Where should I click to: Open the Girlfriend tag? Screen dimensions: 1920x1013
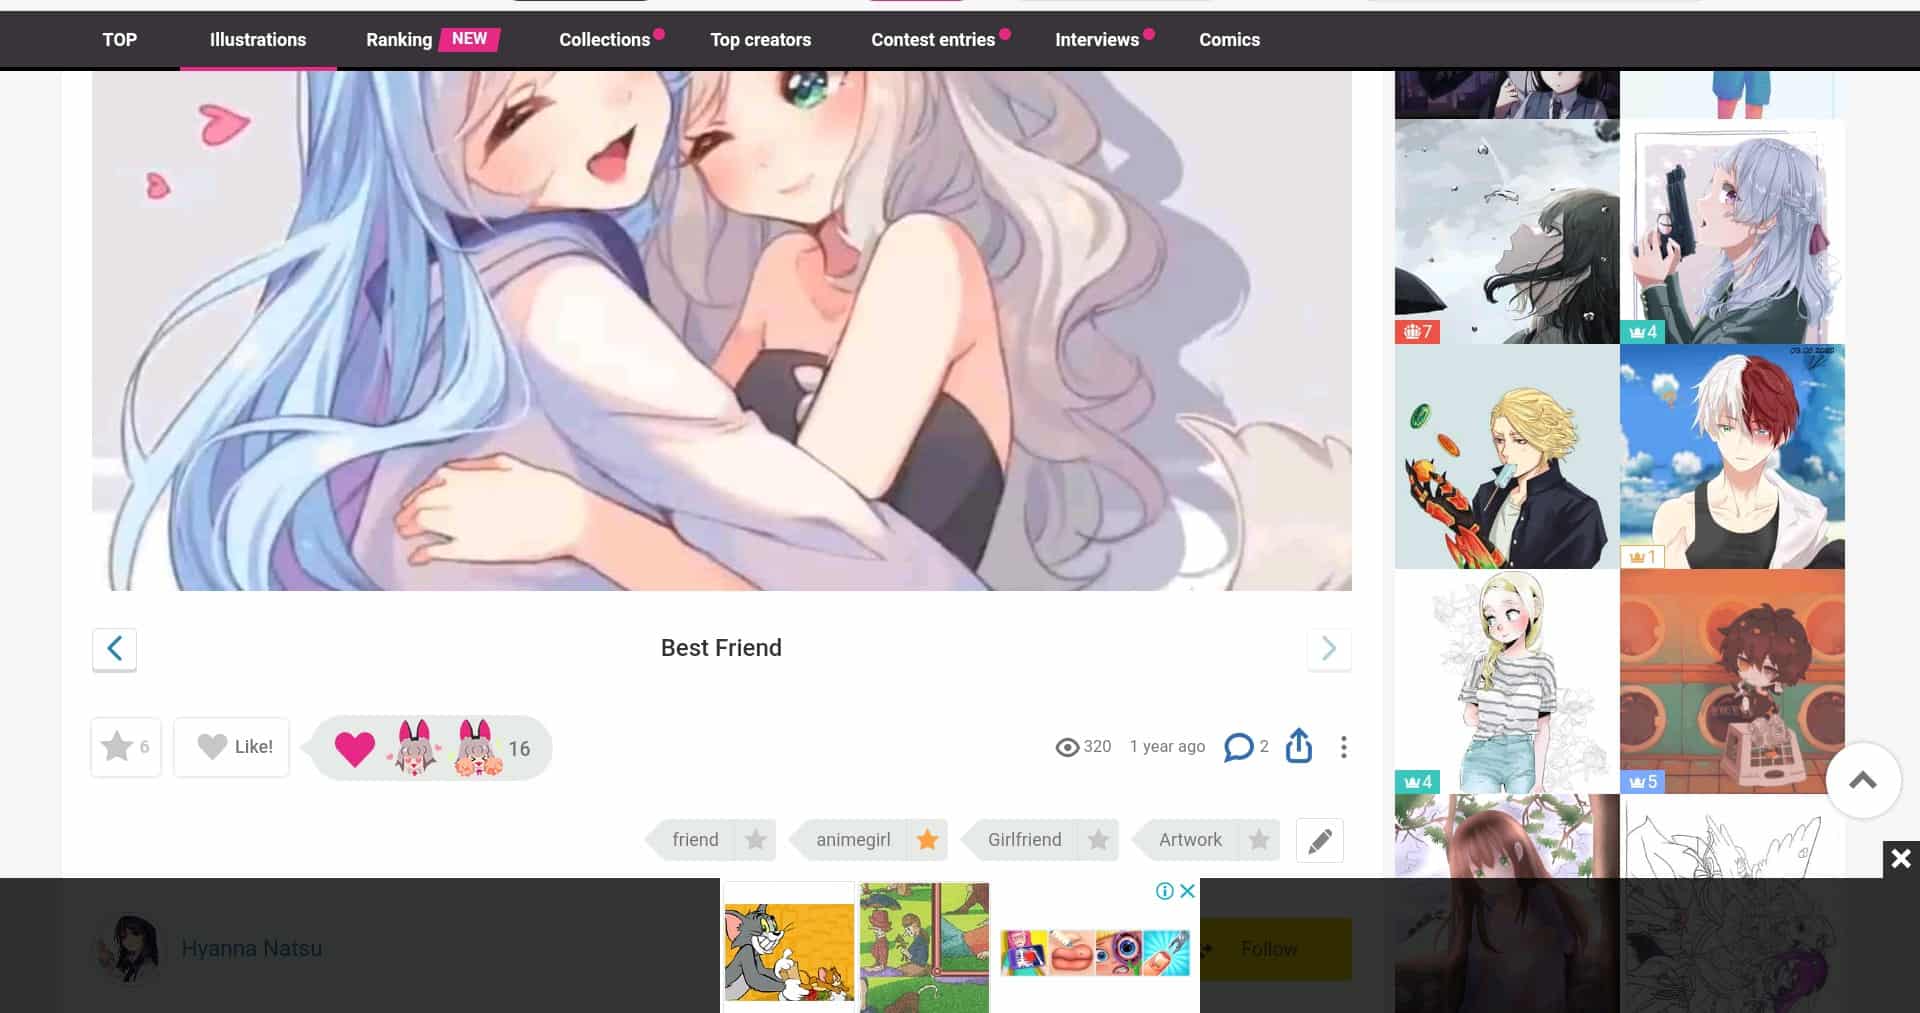[x=1024, y=840]
